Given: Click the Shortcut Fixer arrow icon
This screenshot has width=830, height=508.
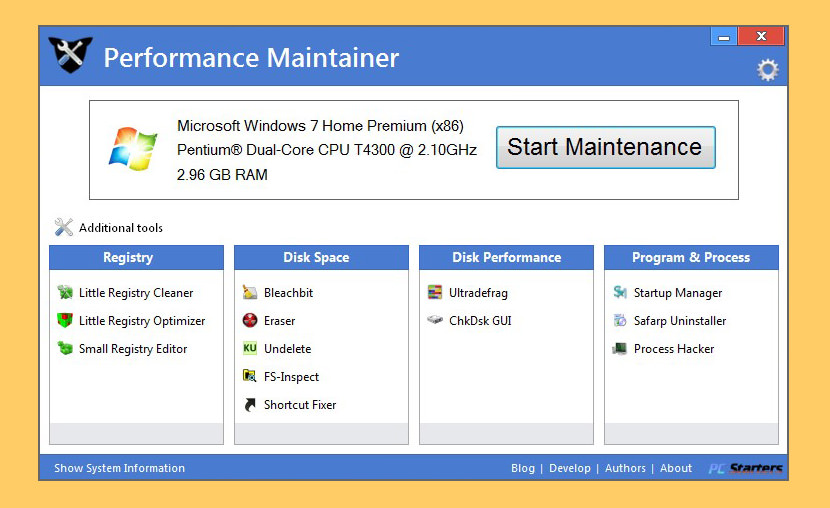Looking at the screenshot, I should (x=249, y=404).
